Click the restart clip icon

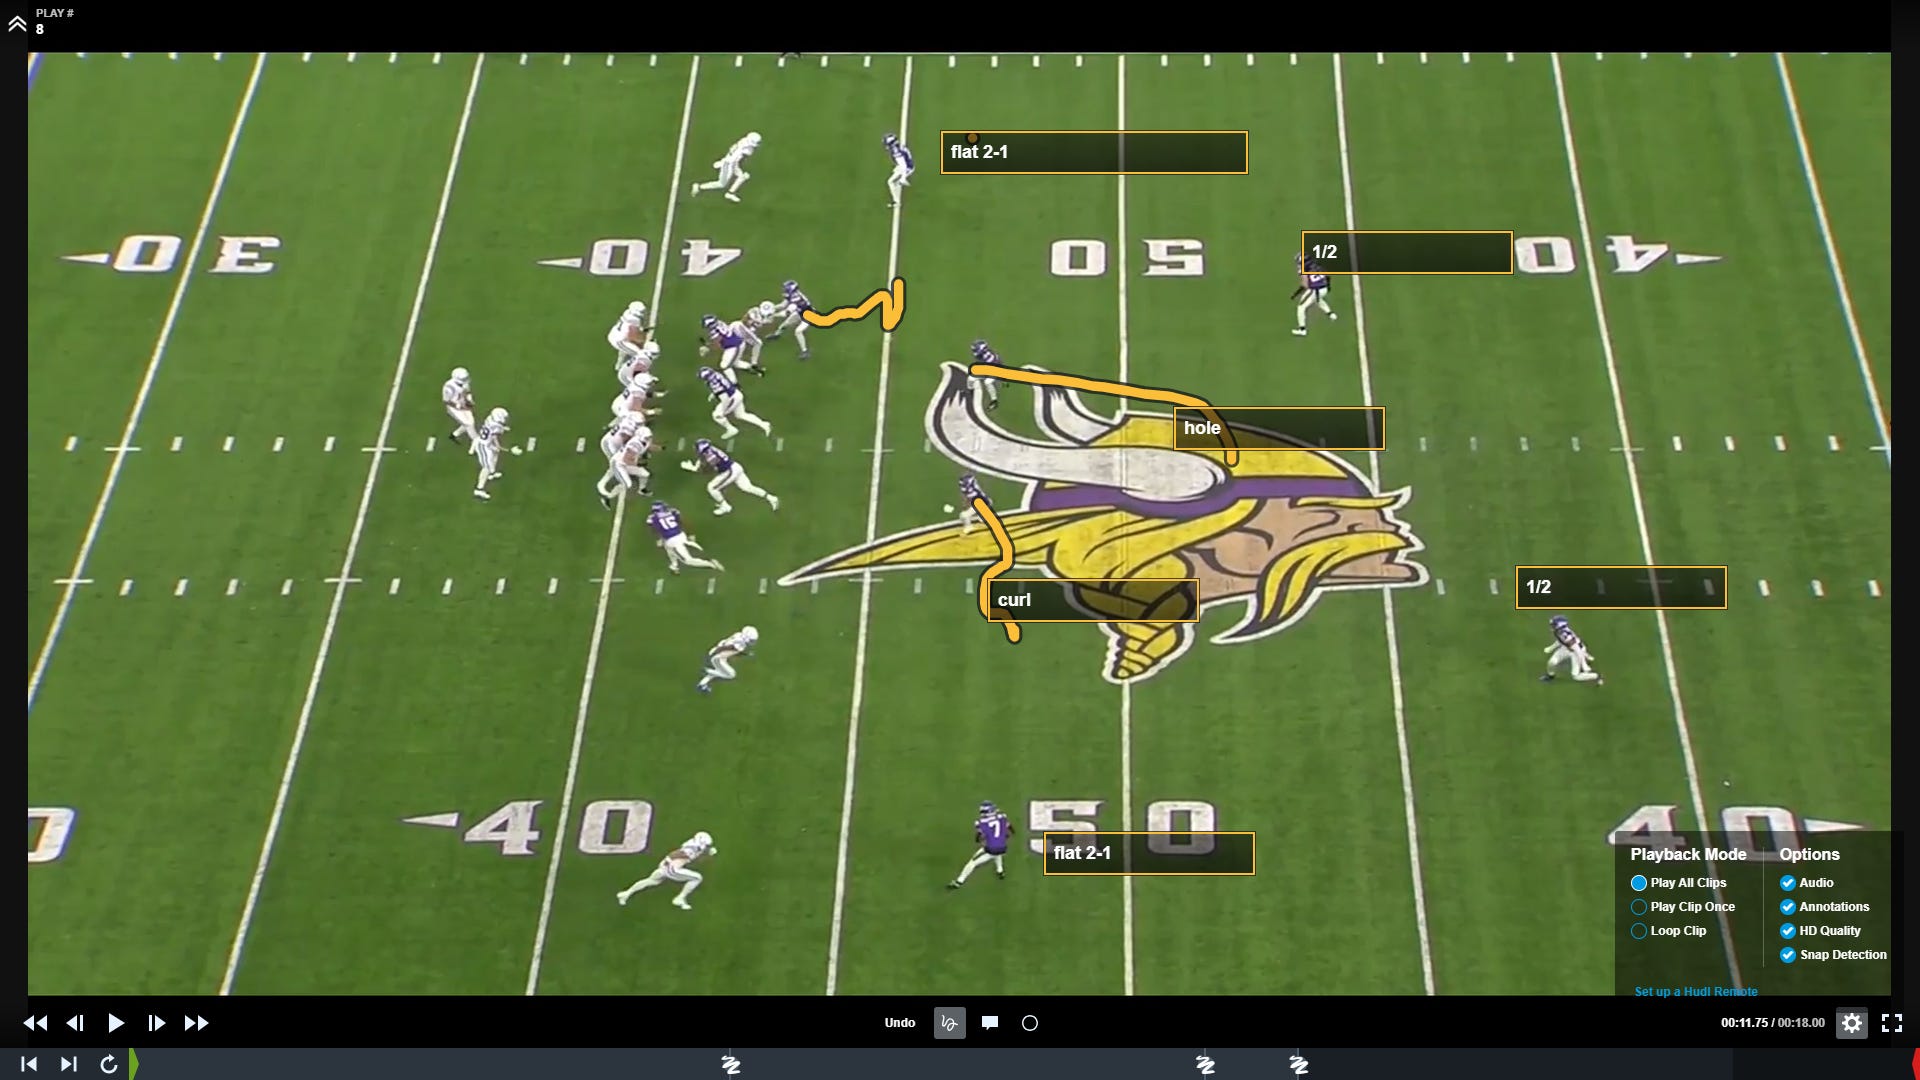click(109, 1064)
